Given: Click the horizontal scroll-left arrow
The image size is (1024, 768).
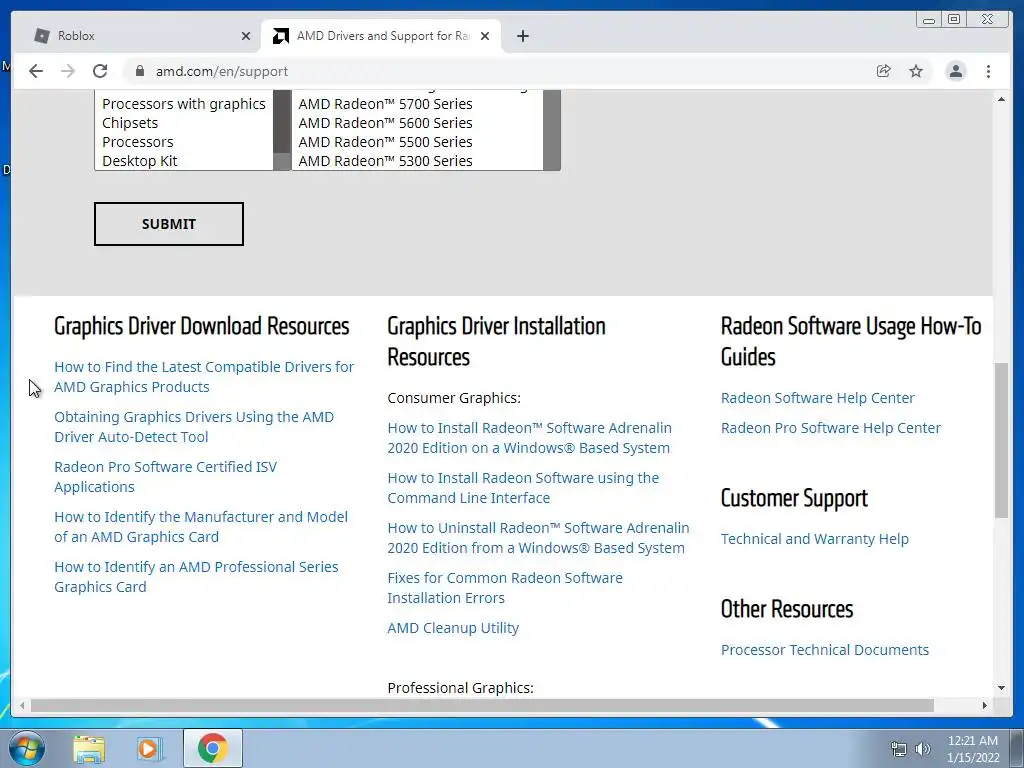Looking at the screenshot, I should coord(22,705).
